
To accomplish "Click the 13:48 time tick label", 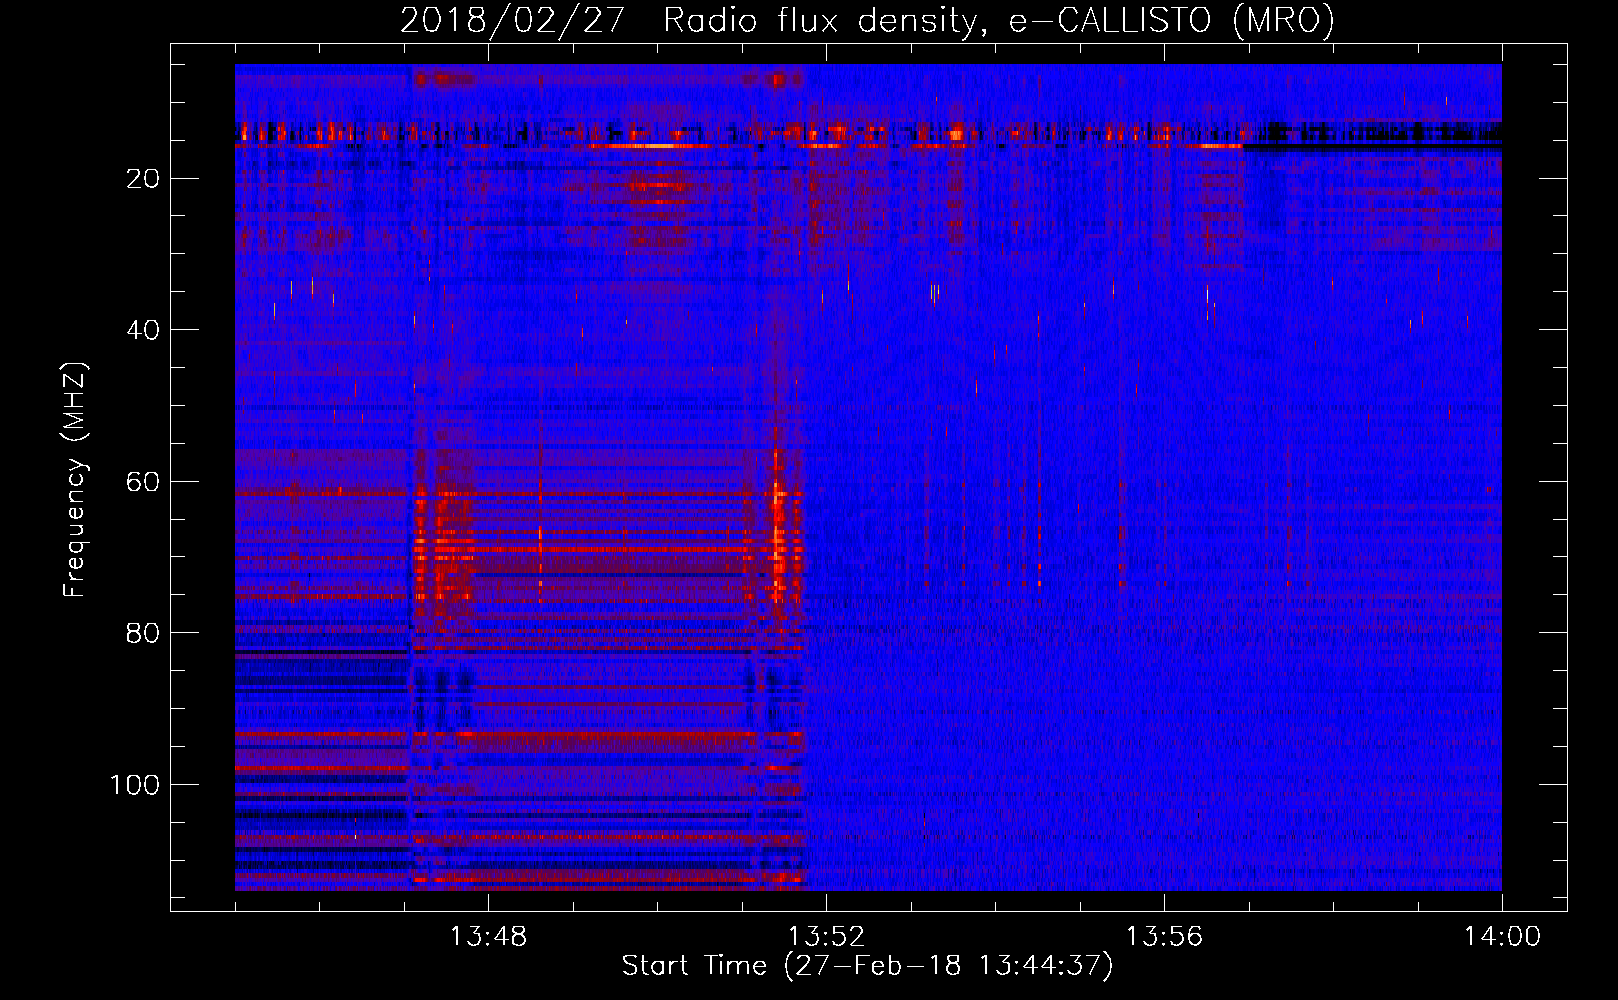I will 488,937.
